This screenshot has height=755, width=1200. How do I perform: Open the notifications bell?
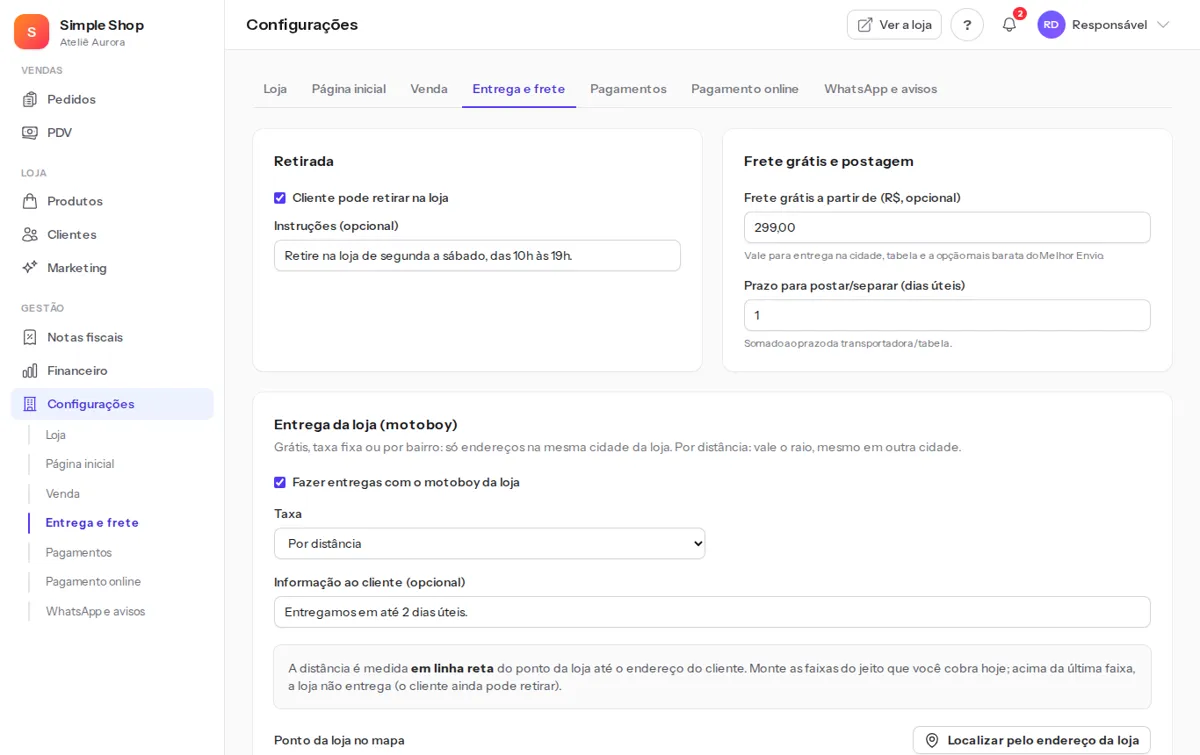(x=1009, y=25)
